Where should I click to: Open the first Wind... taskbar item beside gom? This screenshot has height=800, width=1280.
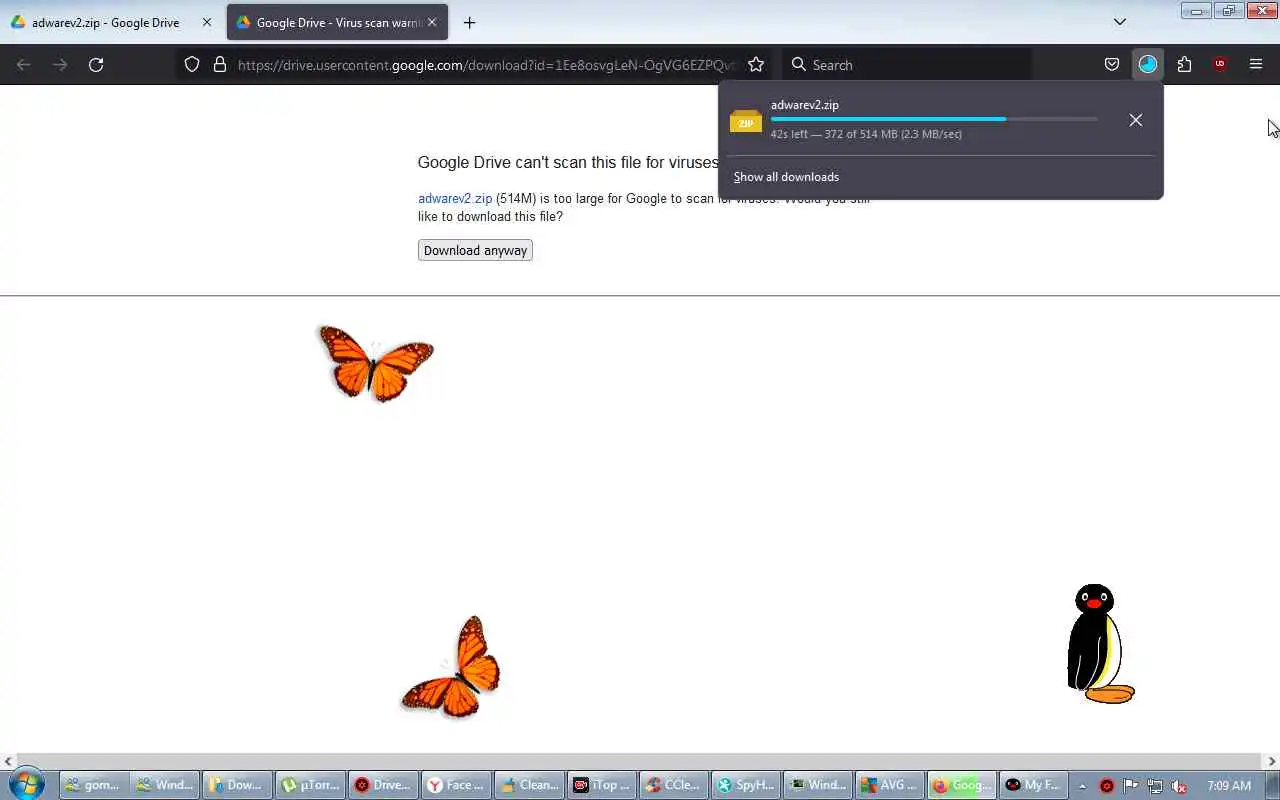point(165,785)
